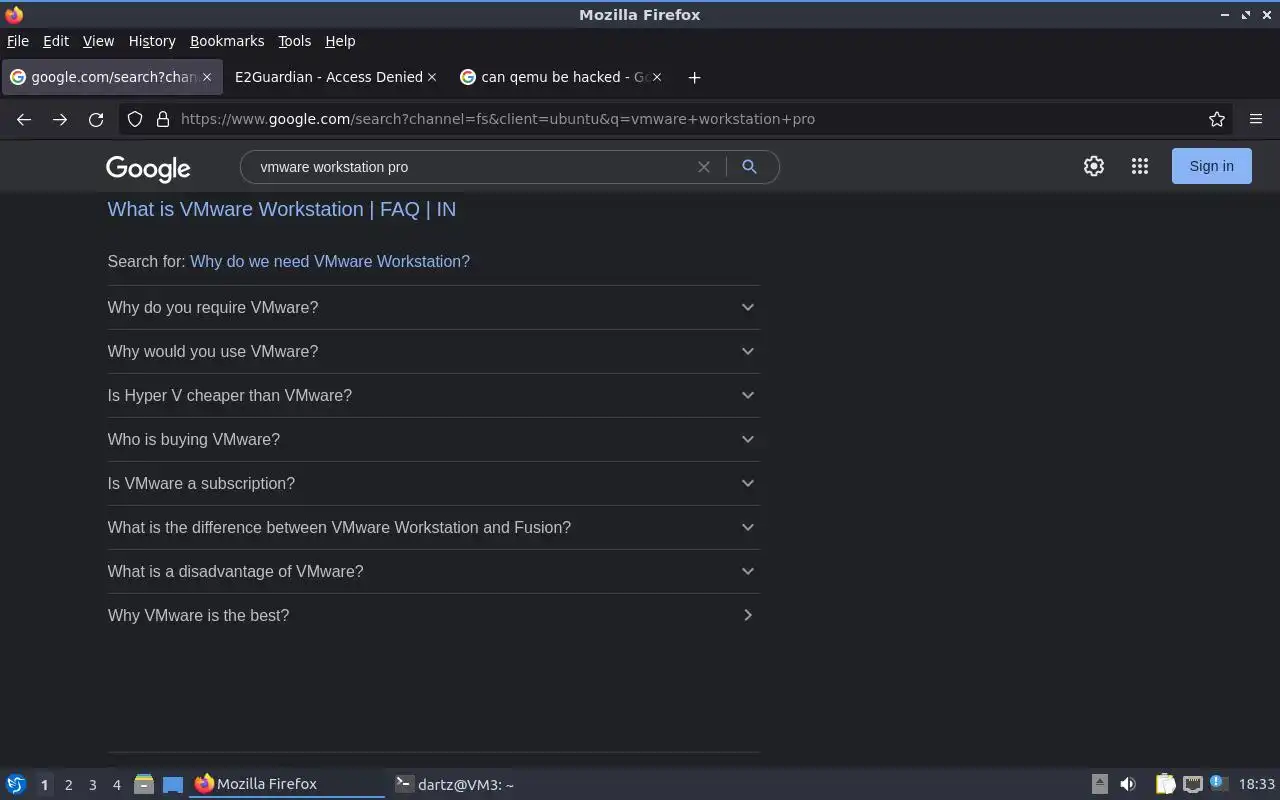Clear the Google search box
Viewport: 1280px width, 800px height.
704,167
